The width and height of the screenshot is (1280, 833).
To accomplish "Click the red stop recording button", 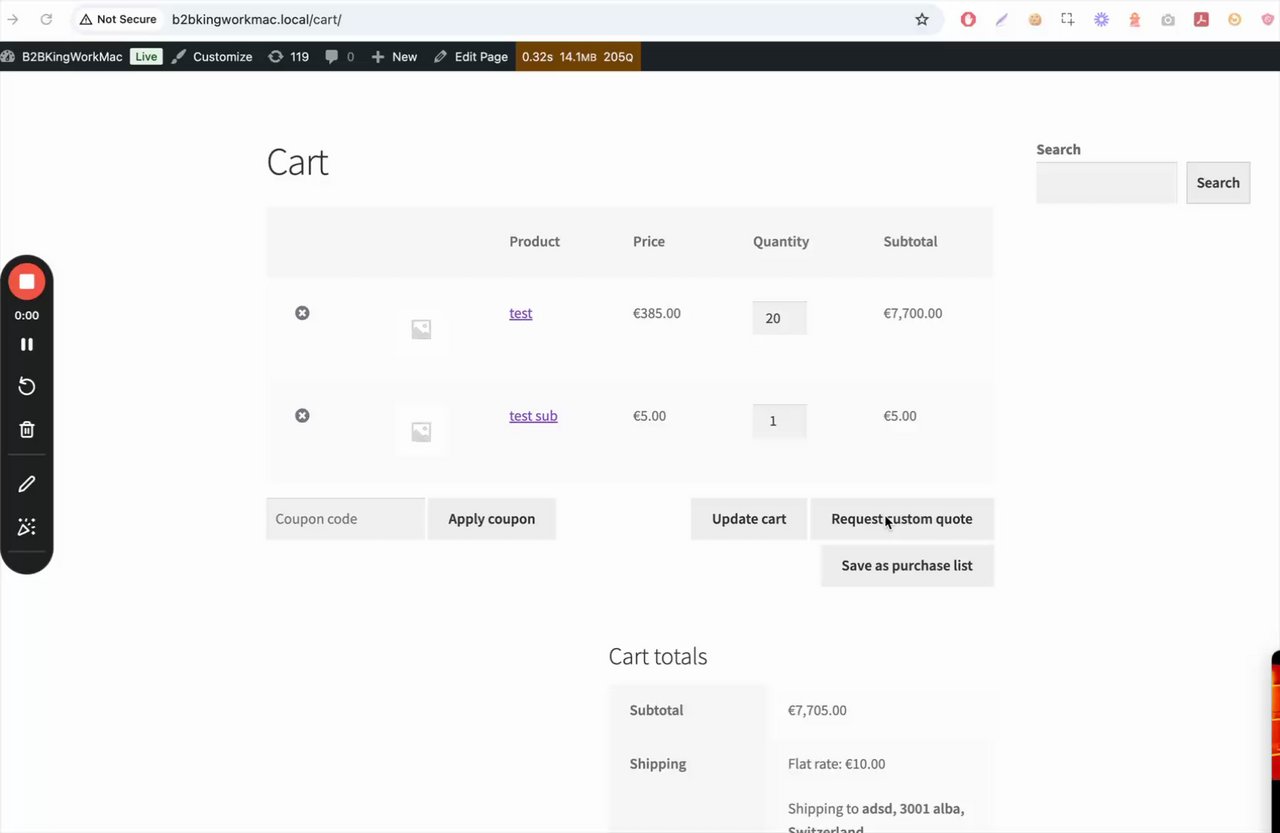I will point(27,282).
